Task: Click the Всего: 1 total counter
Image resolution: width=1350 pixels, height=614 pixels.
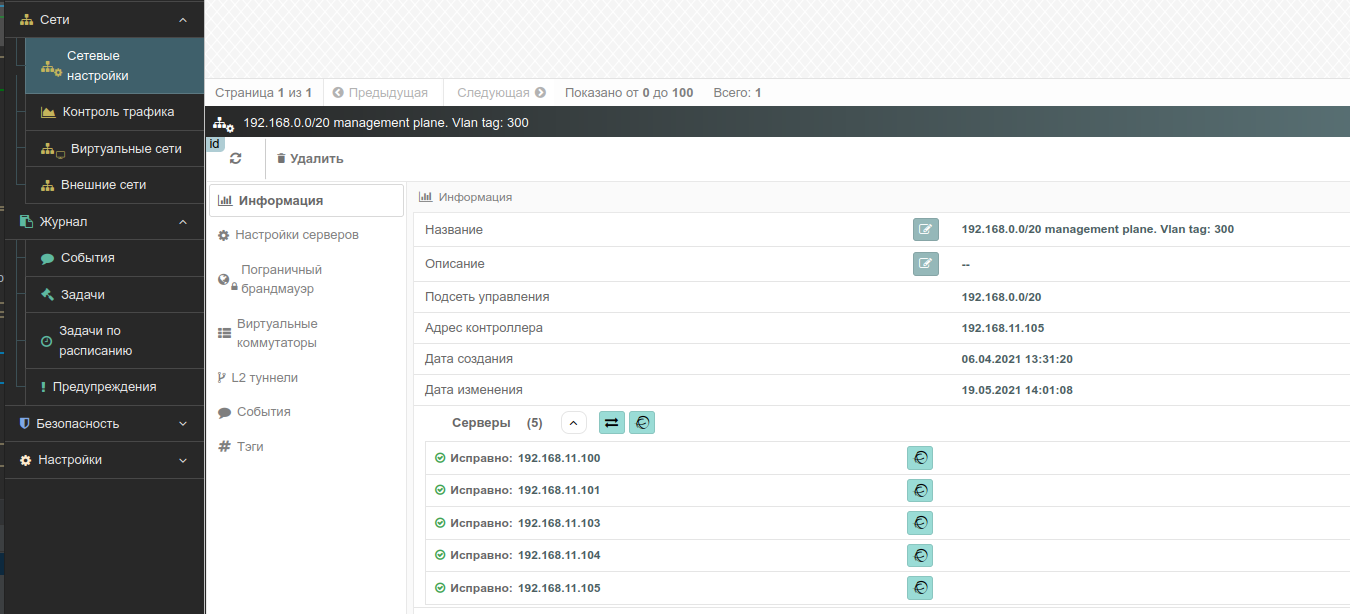Action: click(737, 92)
